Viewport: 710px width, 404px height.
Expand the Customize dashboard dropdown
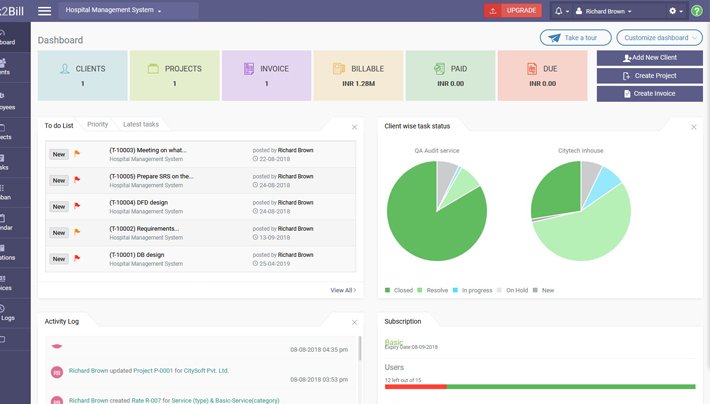[x=656, y=38]
